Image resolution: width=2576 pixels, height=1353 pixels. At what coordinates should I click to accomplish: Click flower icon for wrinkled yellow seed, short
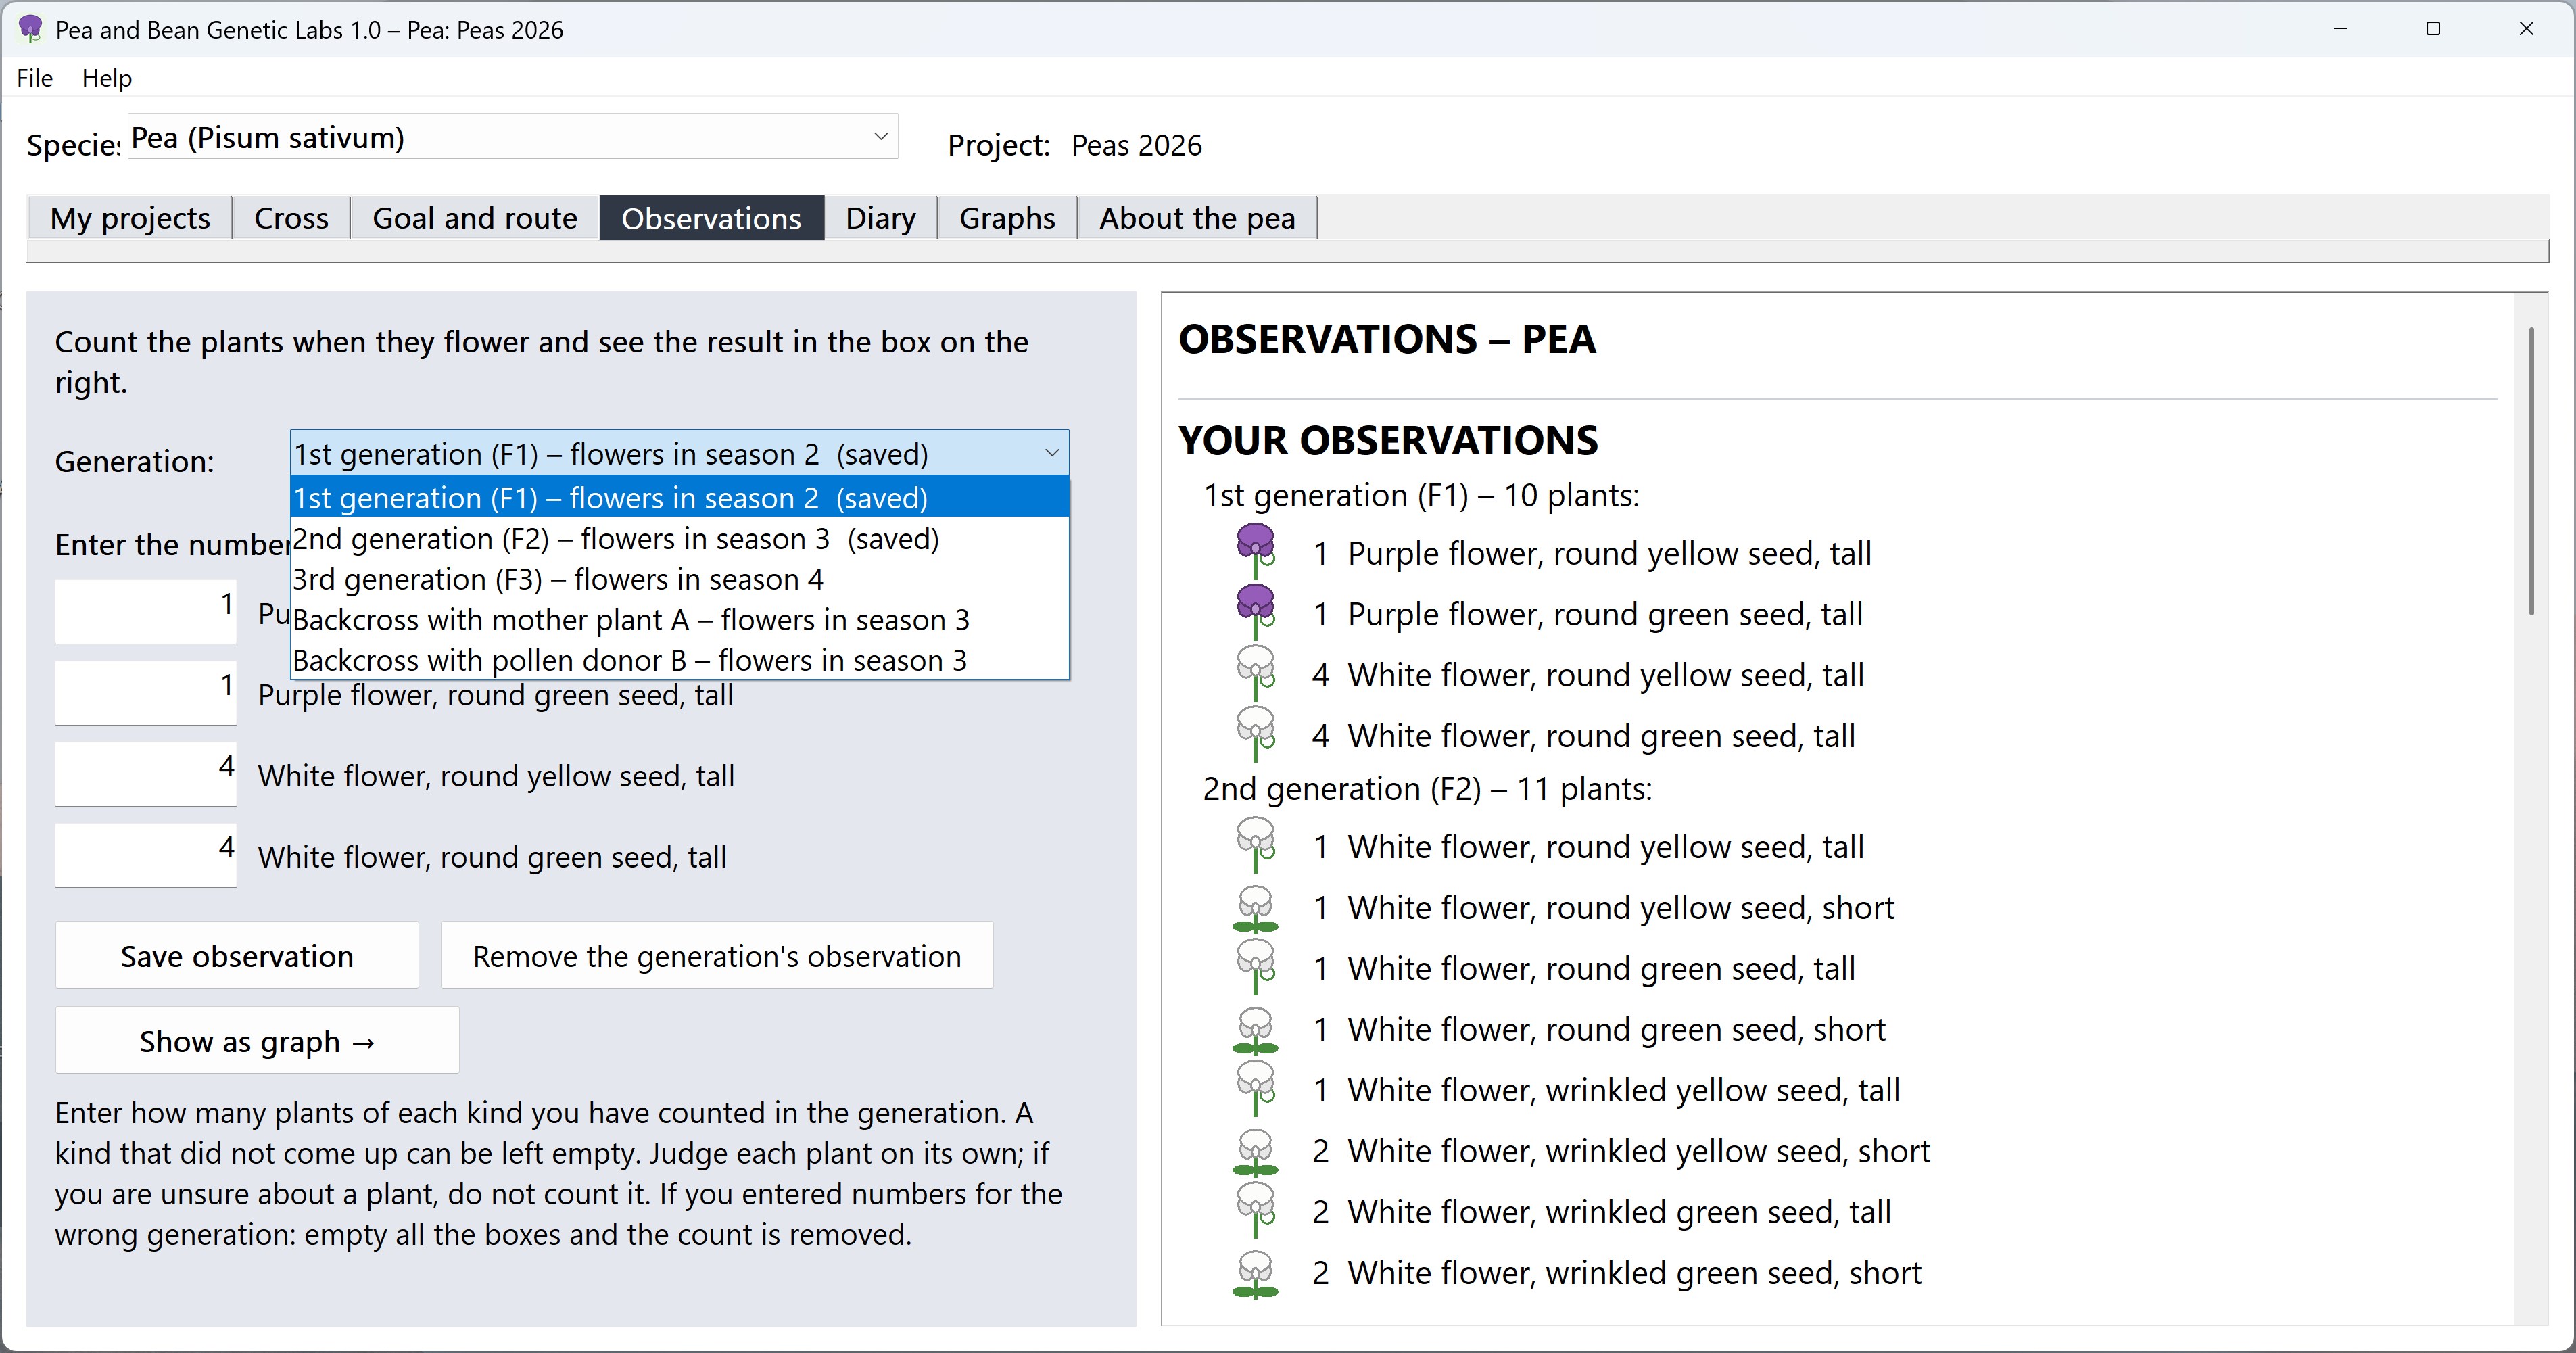1256,1152
